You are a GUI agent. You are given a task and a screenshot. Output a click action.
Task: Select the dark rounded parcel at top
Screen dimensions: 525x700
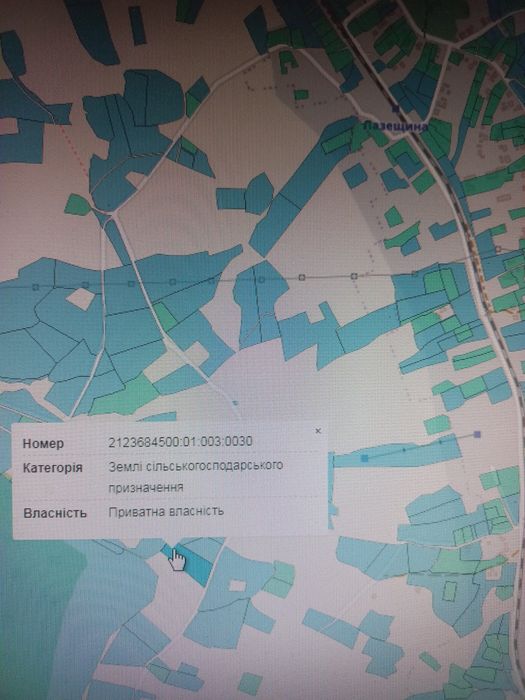click(x=153, y=98)
